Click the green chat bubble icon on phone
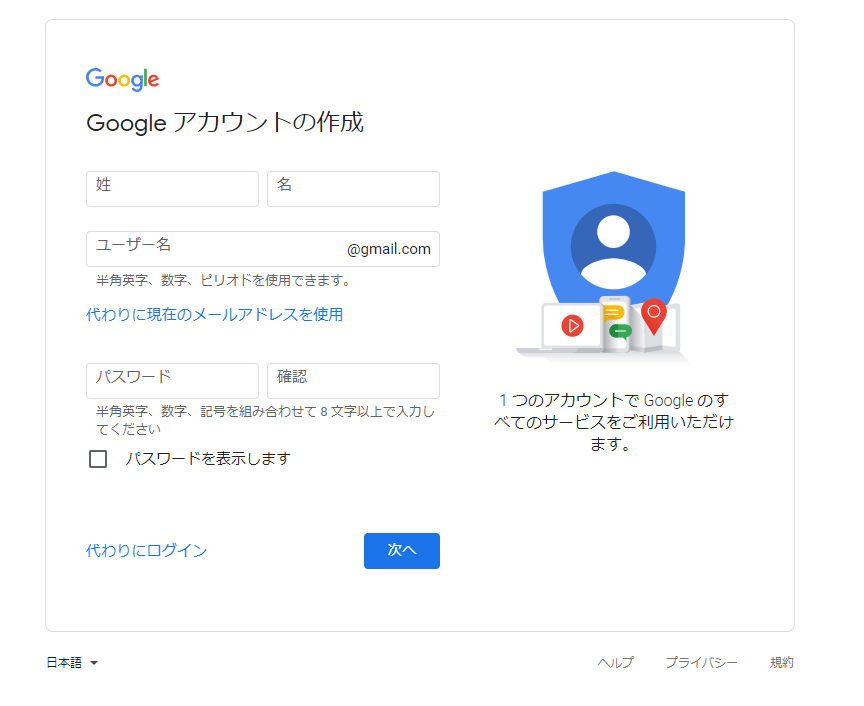The width and height of the screenshot is (864, 706). coord(620,331)
